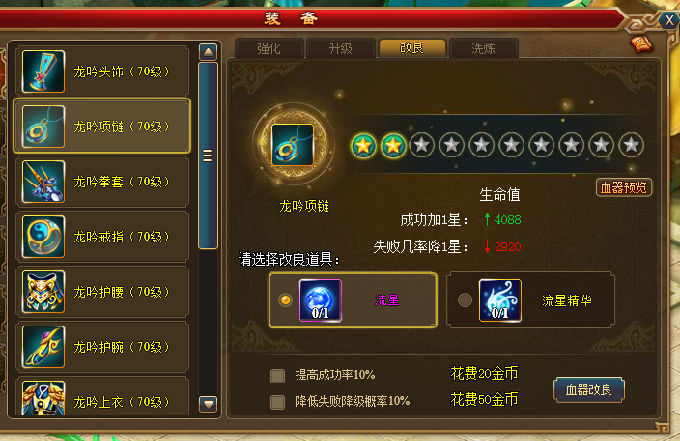Click the 流星 blue orb item icon
The image size is (680, 441).
point(320,301)
